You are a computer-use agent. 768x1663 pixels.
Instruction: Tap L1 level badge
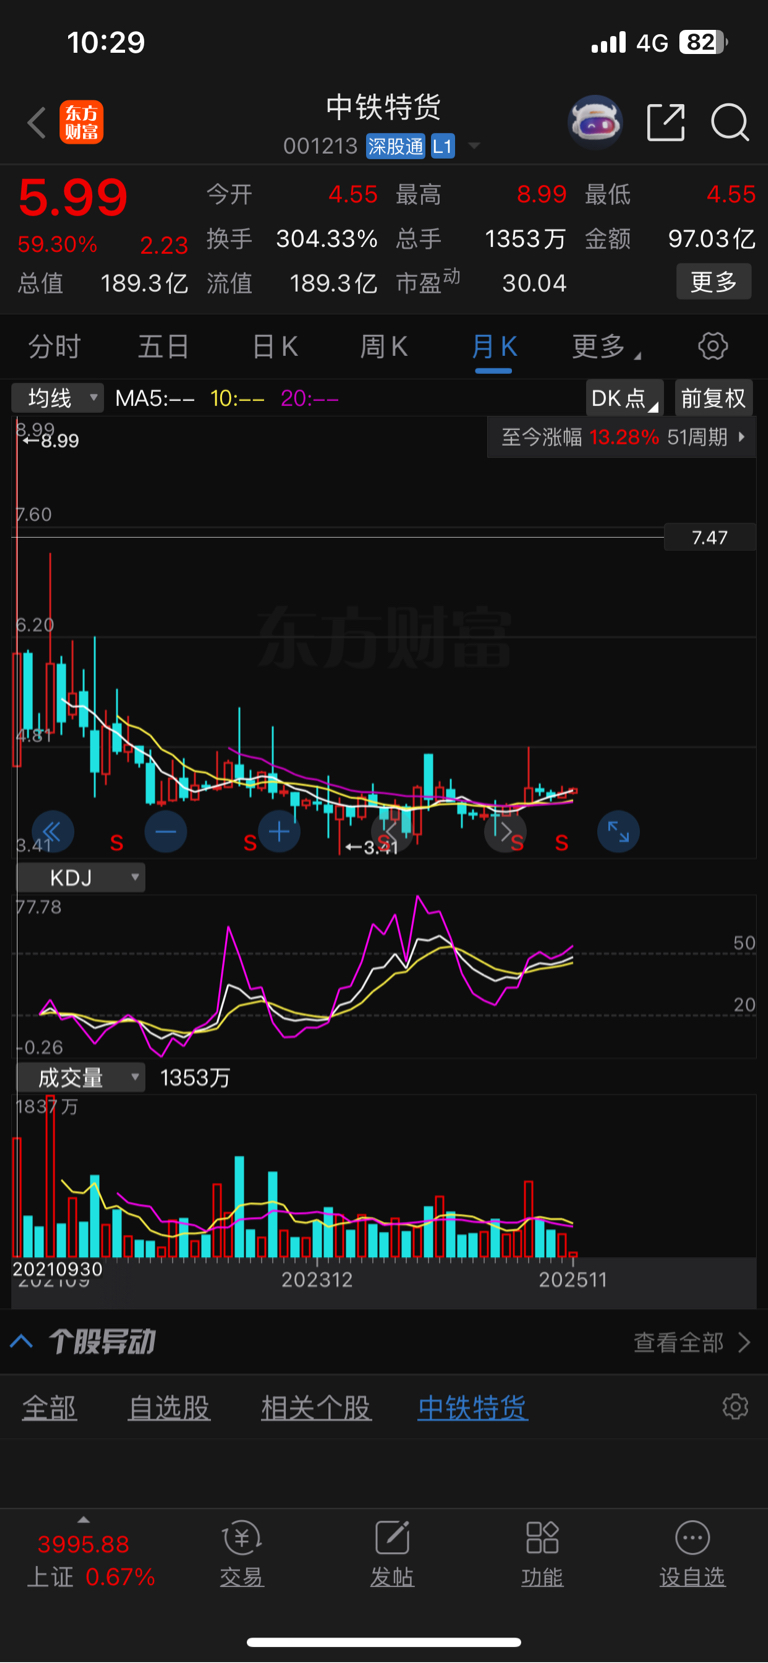pos(442,146)
